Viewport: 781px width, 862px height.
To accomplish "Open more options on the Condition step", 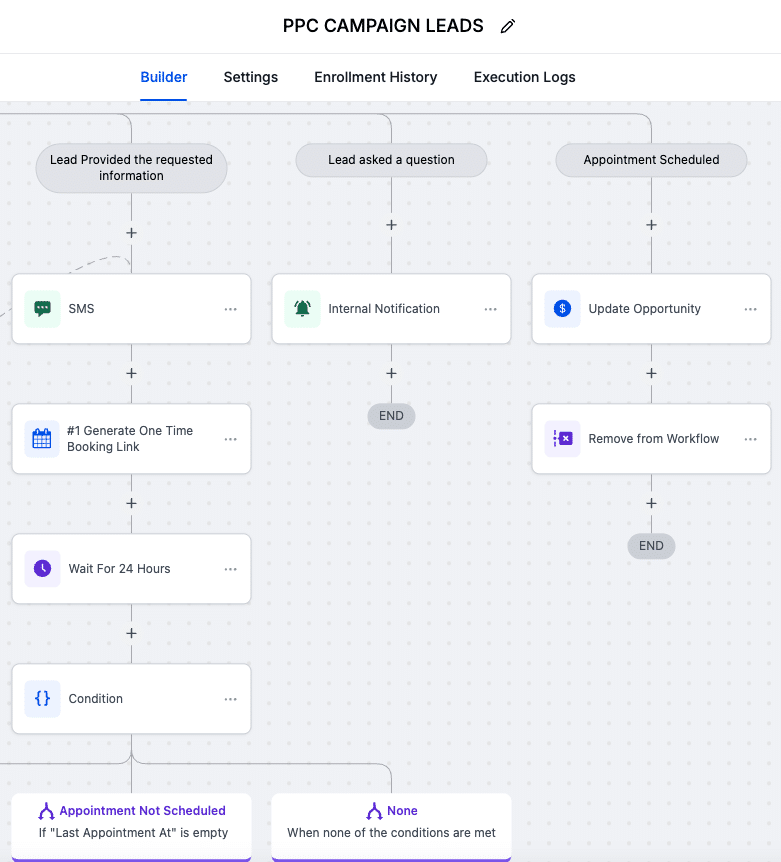I will [231, 699].
